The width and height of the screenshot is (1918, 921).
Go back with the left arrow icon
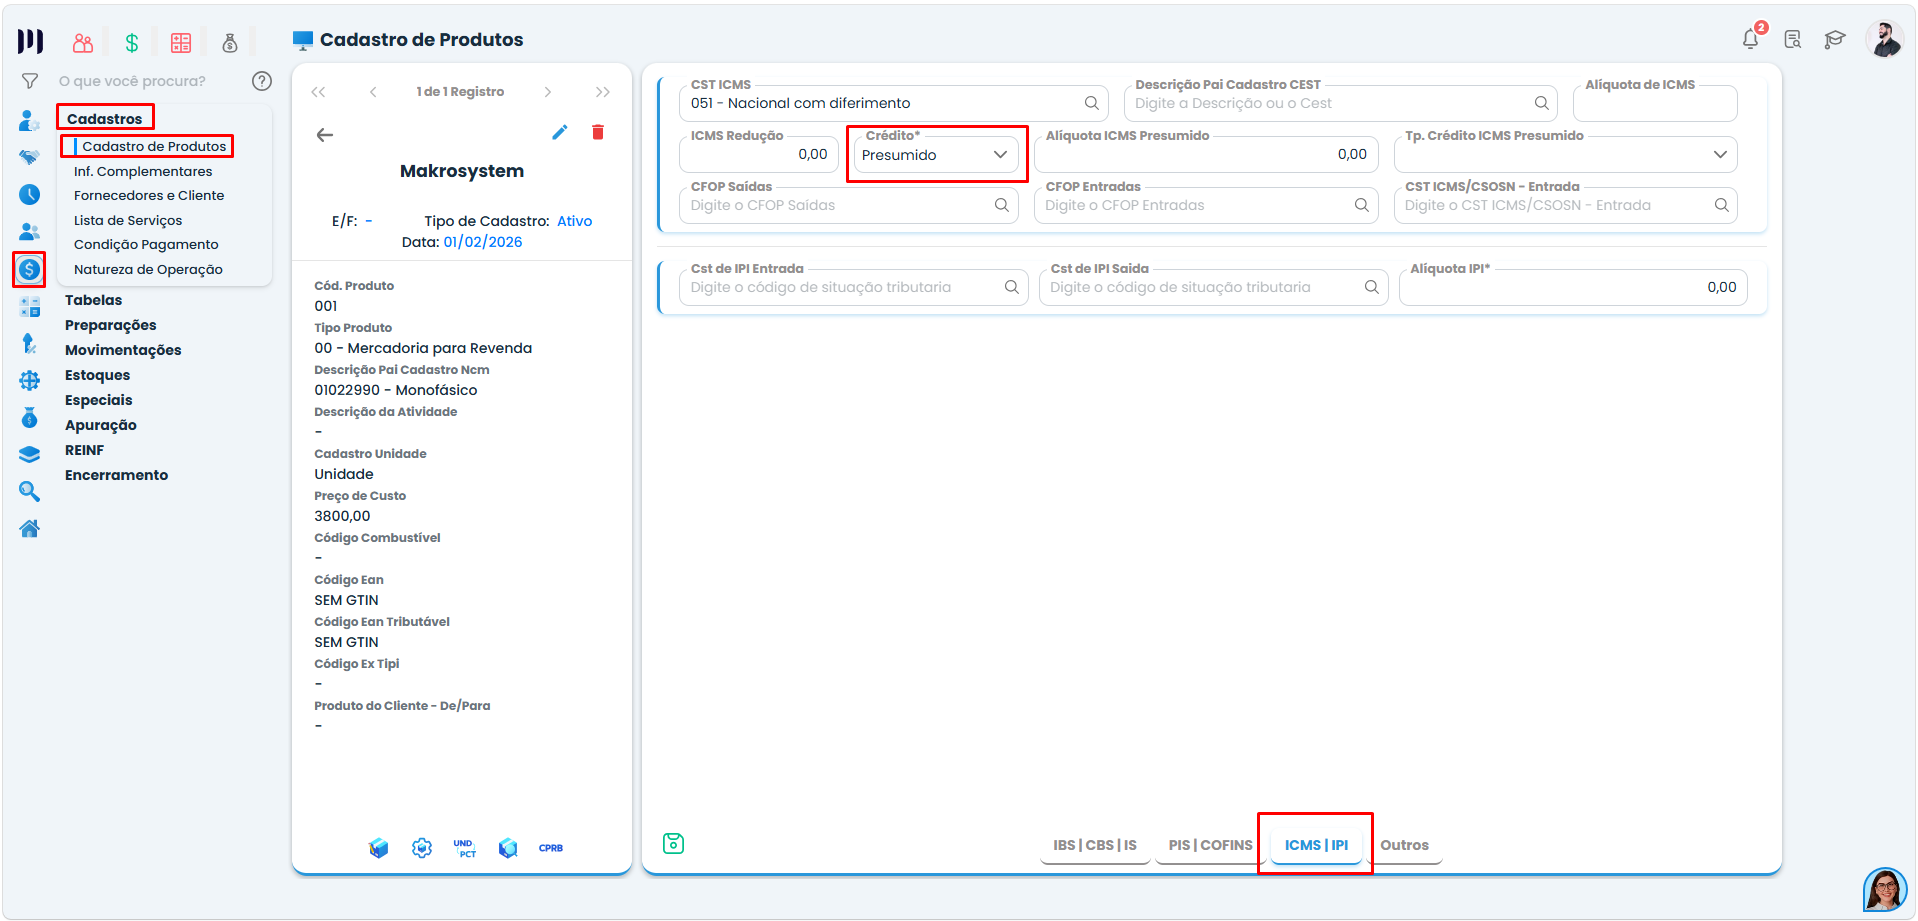pyautogui.click(x=325, y=135)
